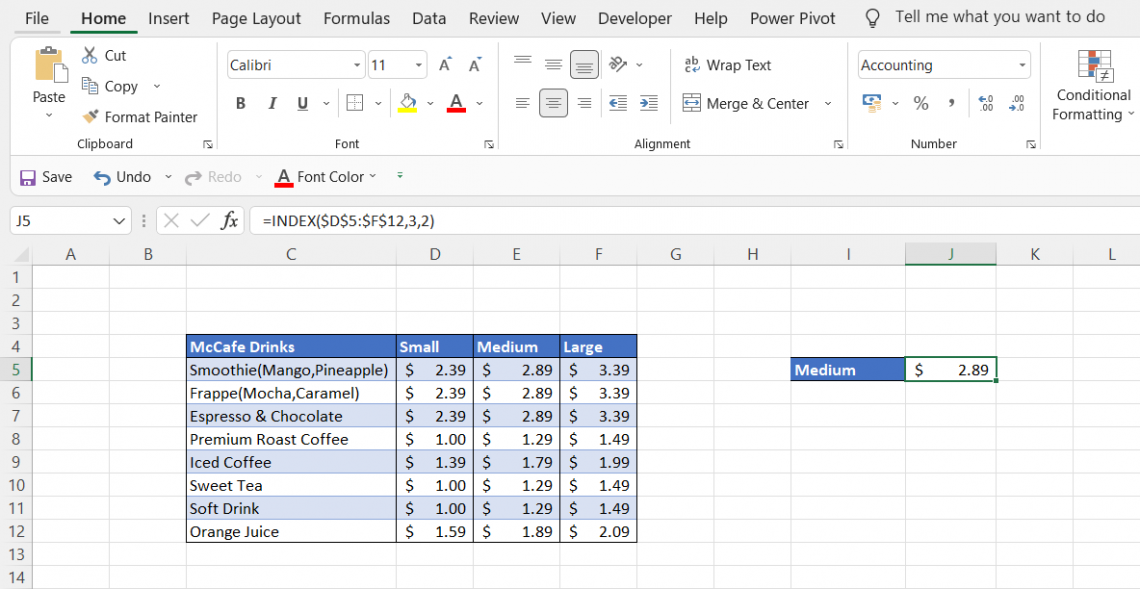Expand the Fill Color dropdown arrow

[430, 103]
